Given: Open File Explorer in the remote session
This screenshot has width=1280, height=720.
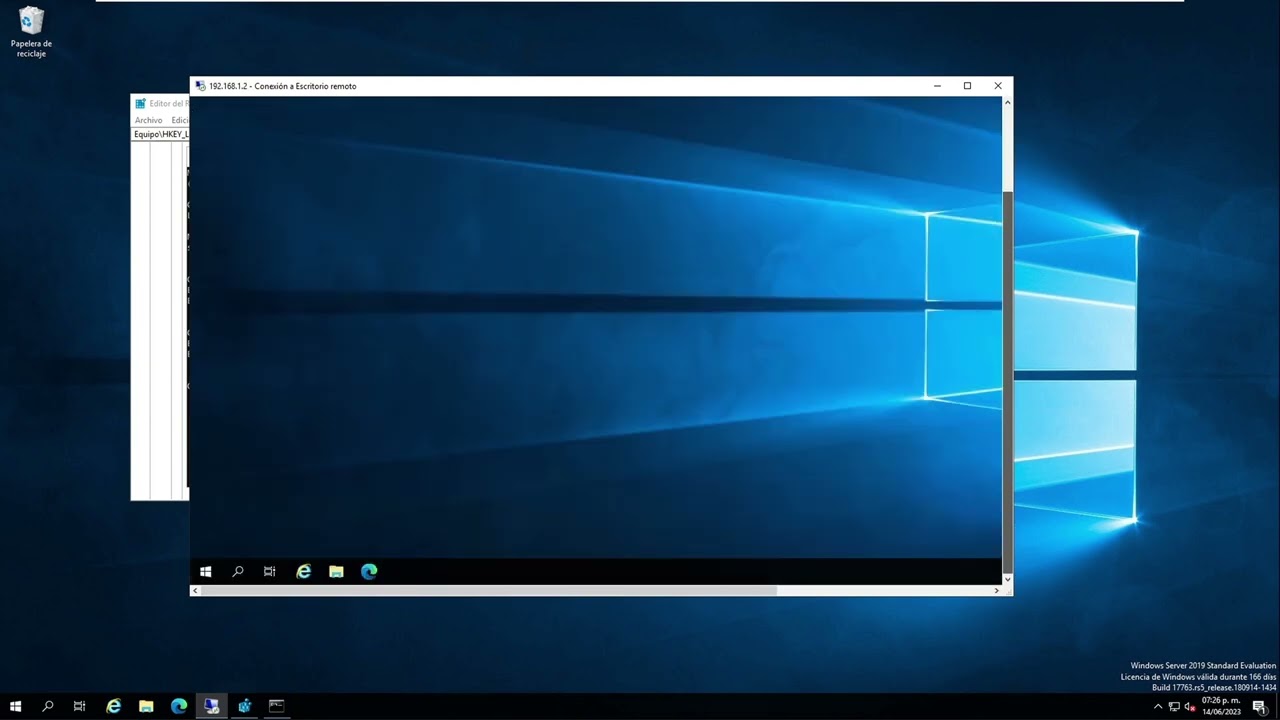Looking at the screenshot, I should click(x=336, y=571).
